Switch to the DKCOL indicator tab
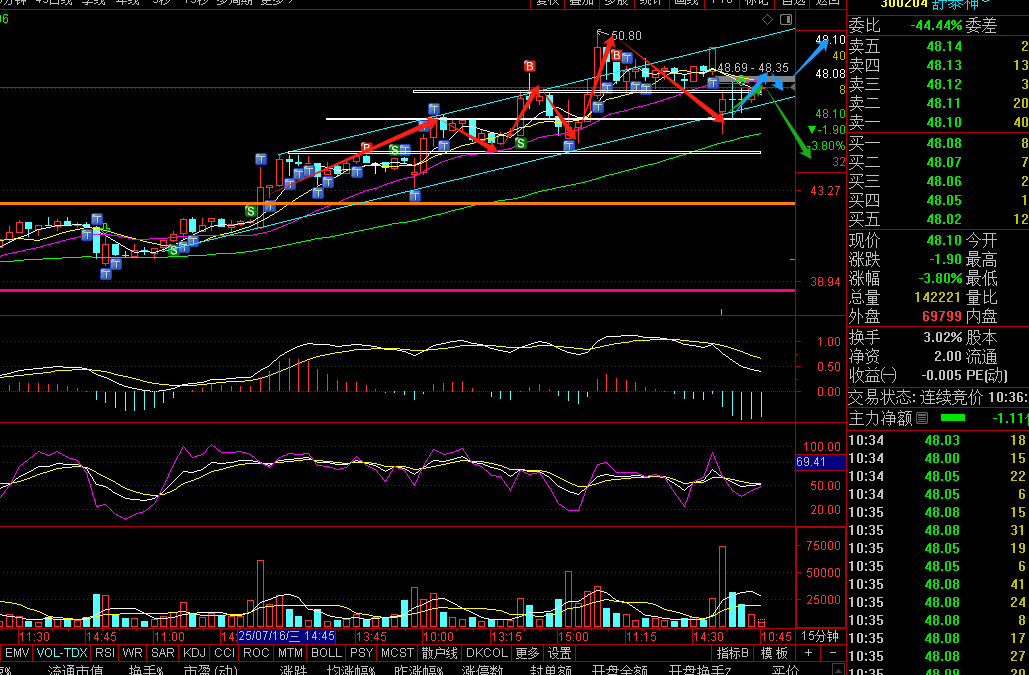 486,653
